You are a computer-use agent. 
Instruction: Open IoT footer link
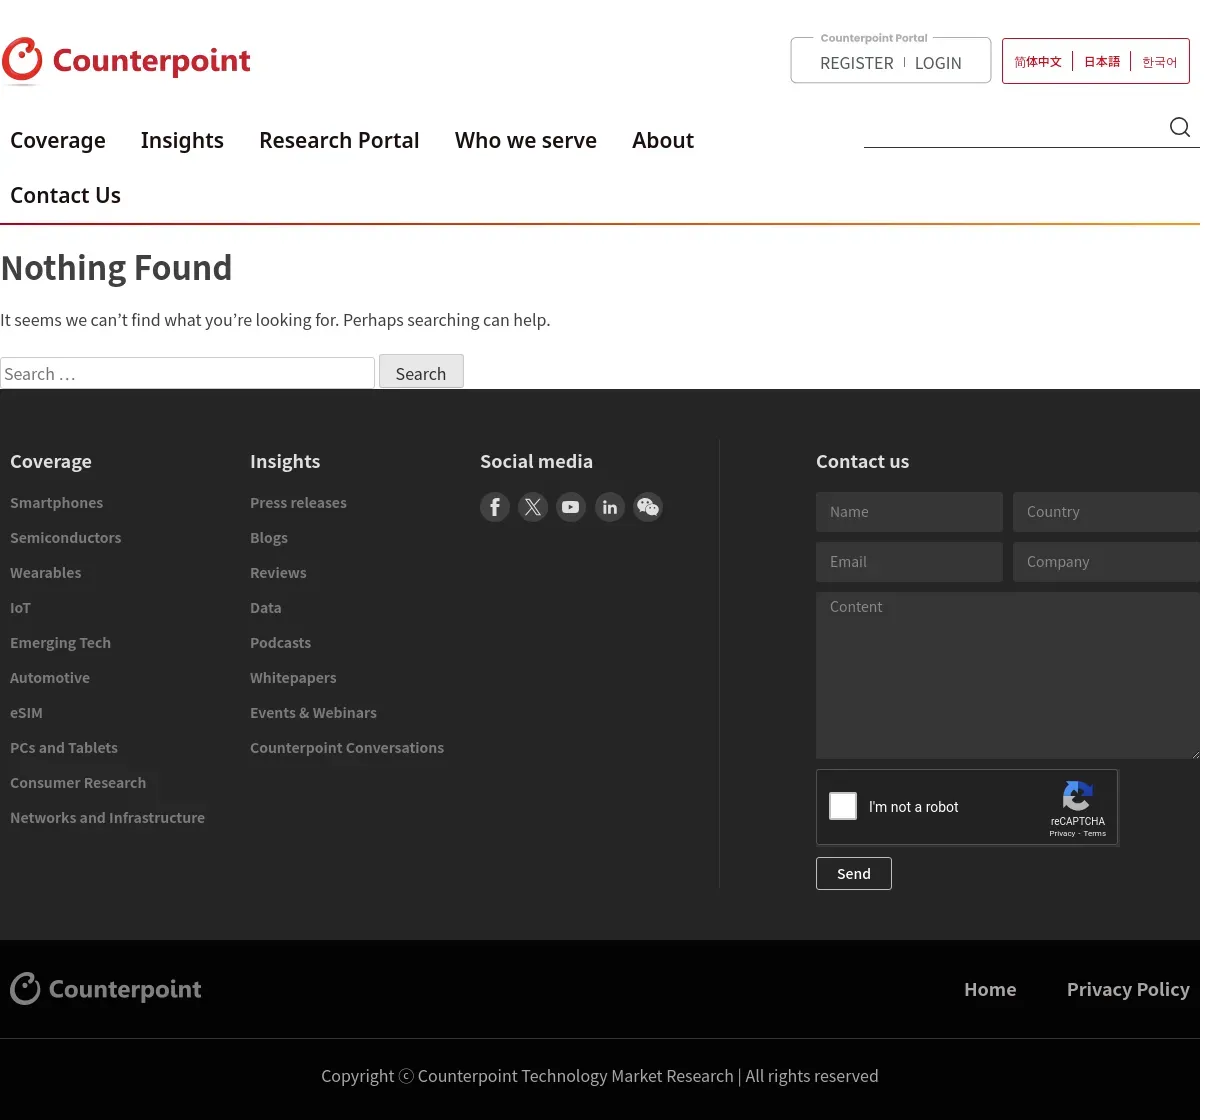pos(20,608)
